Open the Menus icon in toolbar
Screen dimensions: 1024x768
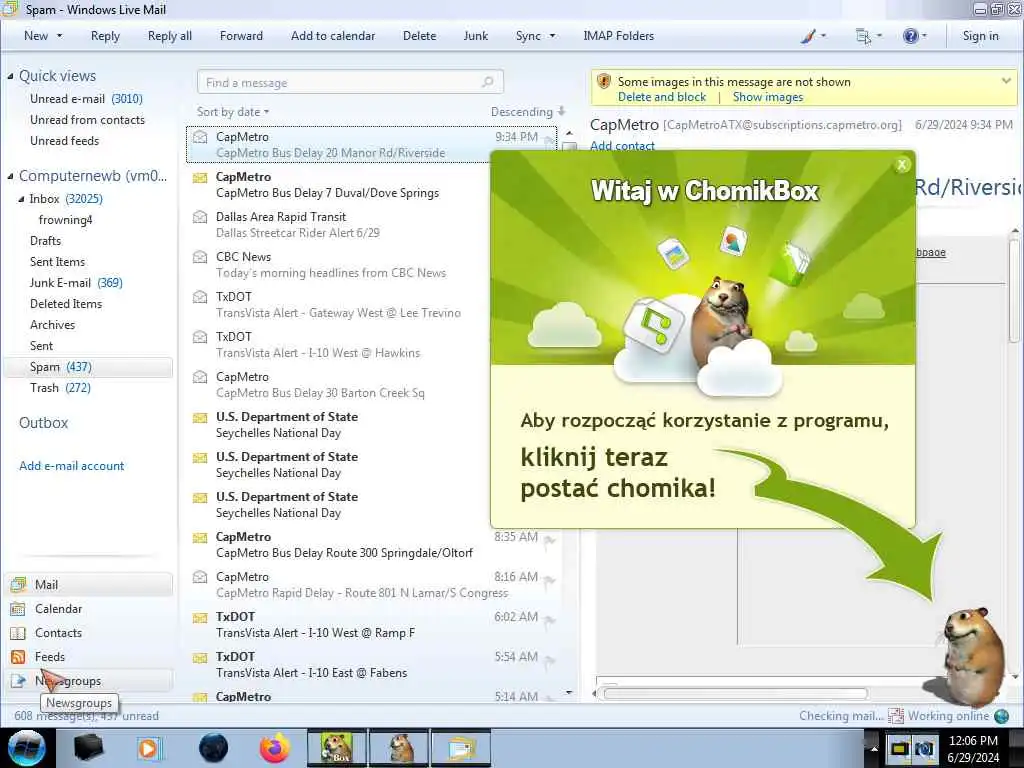point(863,36)
